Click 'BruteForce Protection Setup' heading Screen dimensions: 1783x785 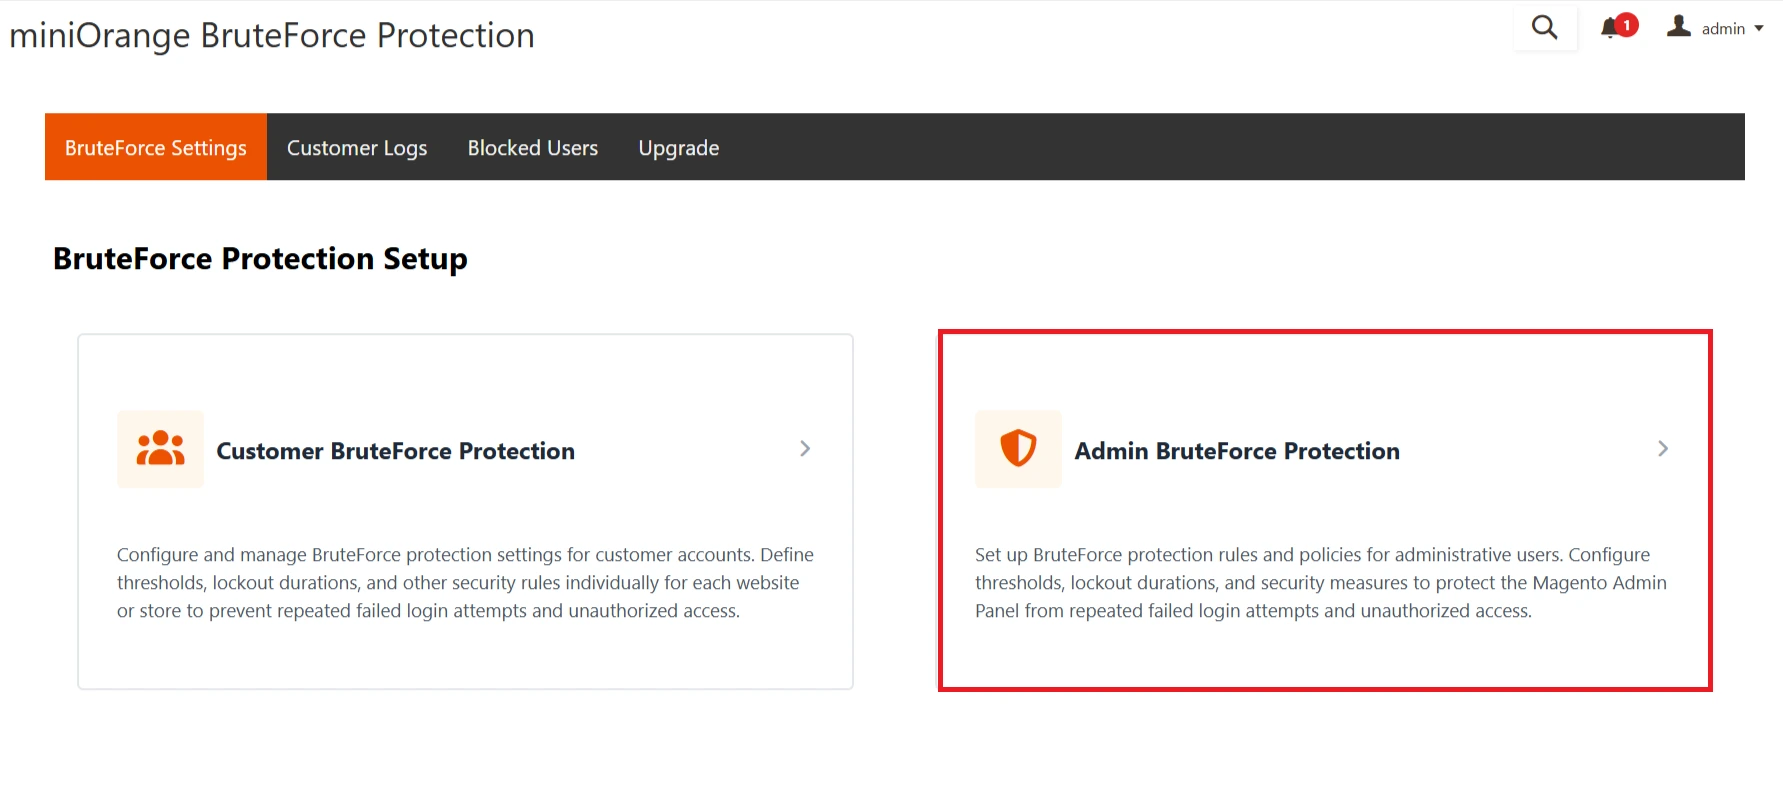click(260, 259)
